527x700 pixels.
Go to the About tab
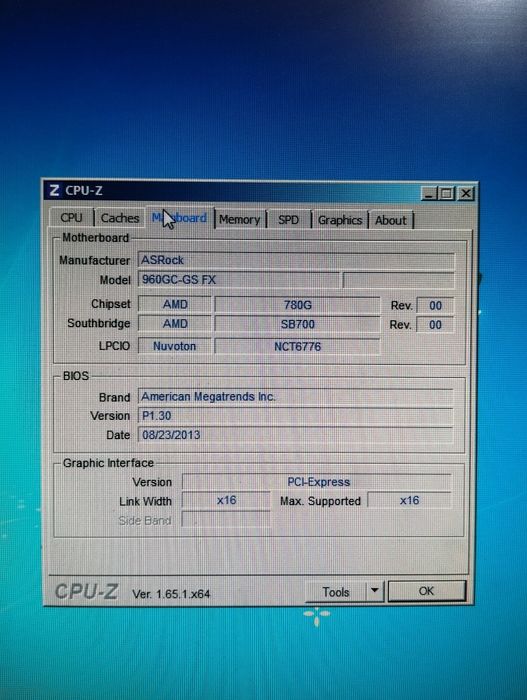[x=391, y=221]
